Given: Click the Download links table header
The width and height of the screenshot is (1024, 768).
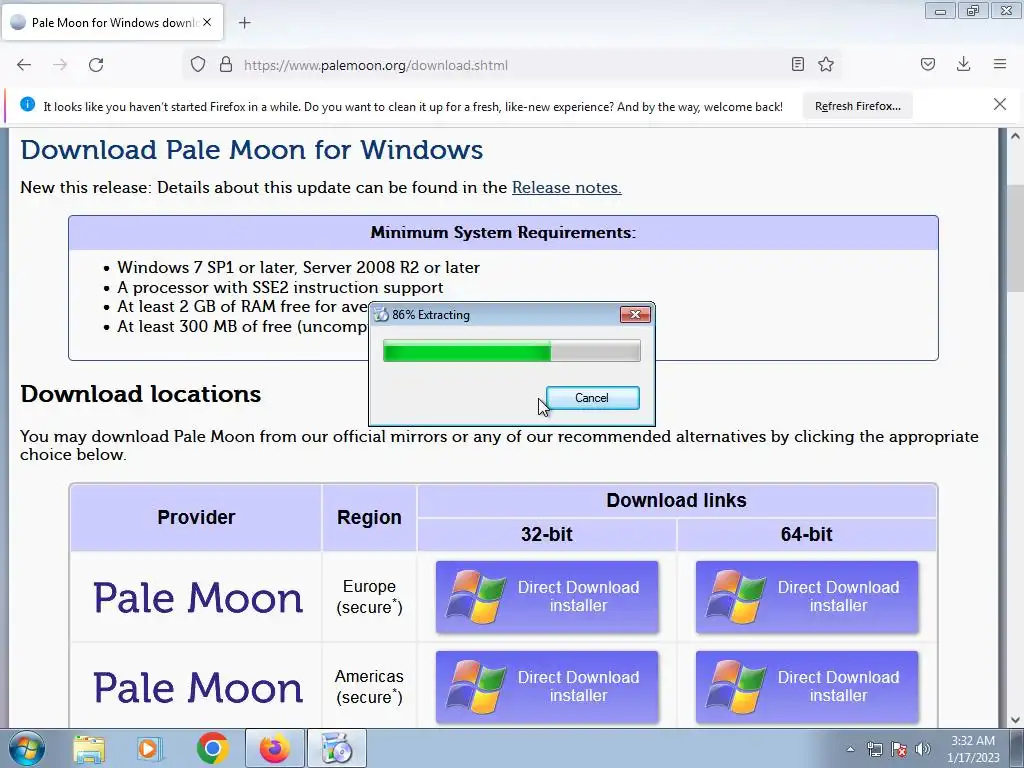Looking at the screenshot, I should (677, 500).
